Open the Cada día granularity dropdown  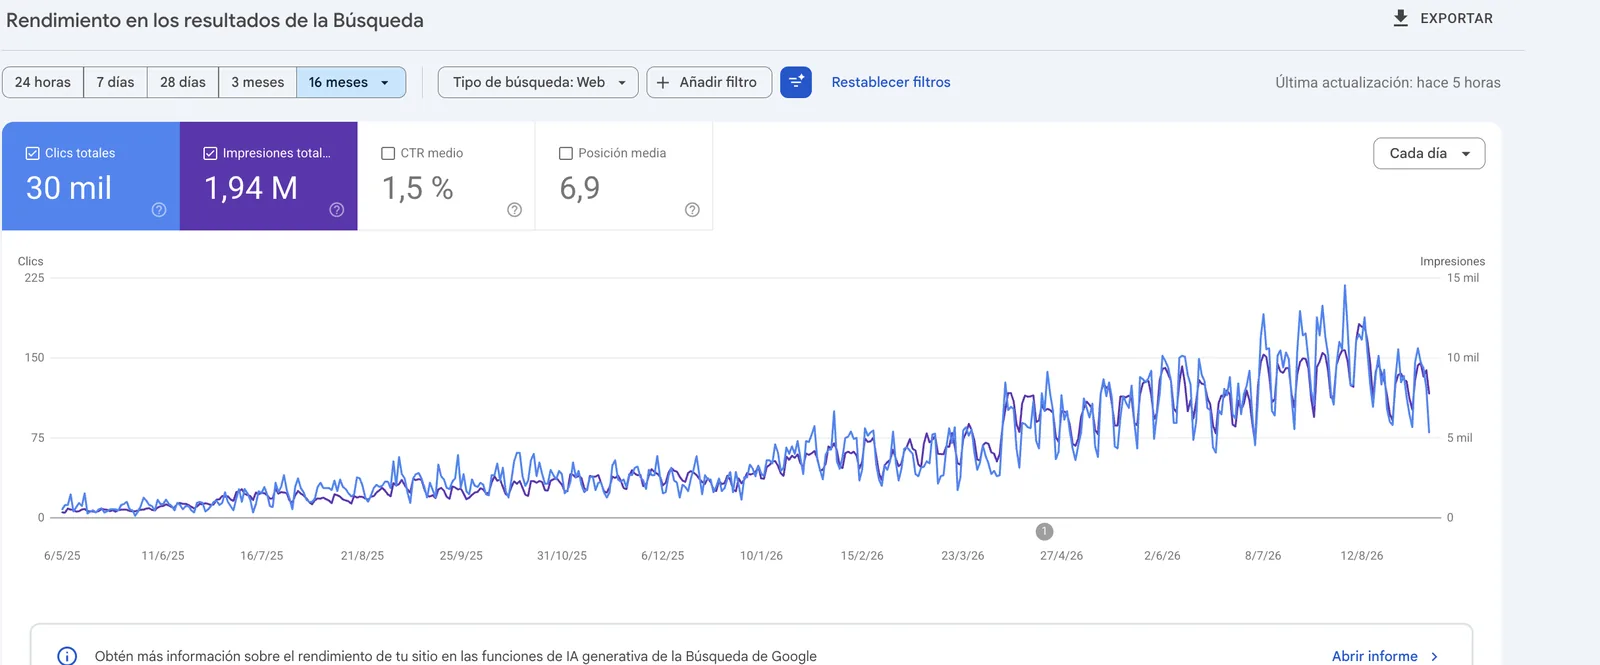tap(1429, 153)
